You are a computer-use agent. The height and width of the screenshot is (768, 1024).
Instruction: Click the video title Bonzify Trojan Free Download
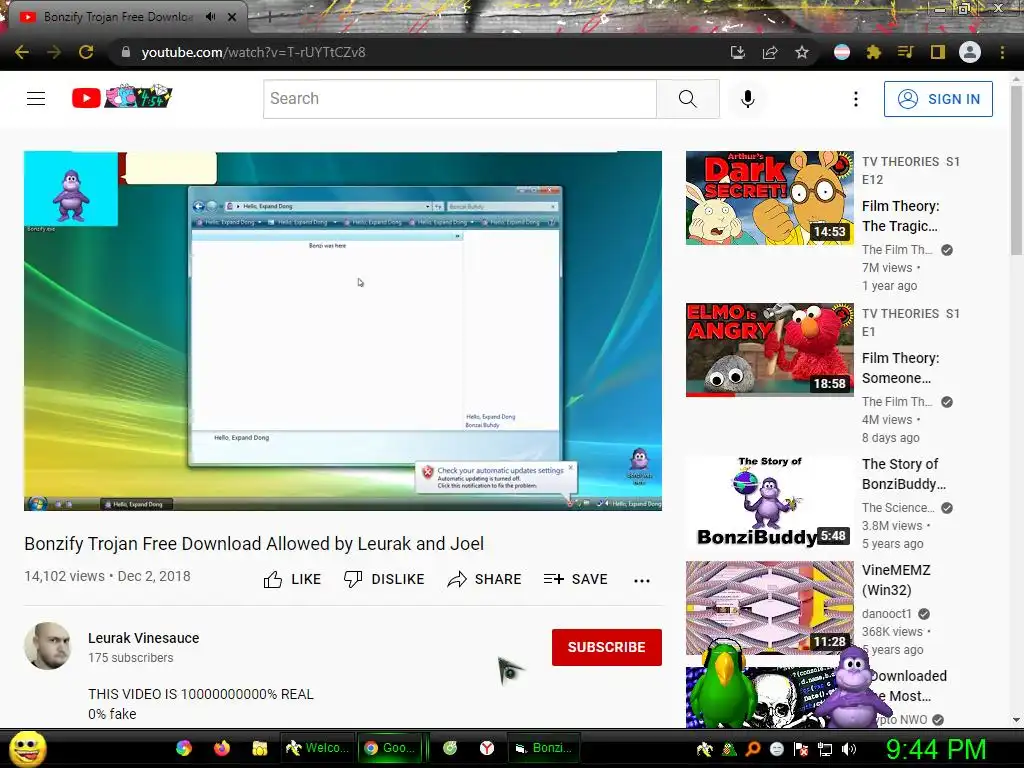point(254,543)
